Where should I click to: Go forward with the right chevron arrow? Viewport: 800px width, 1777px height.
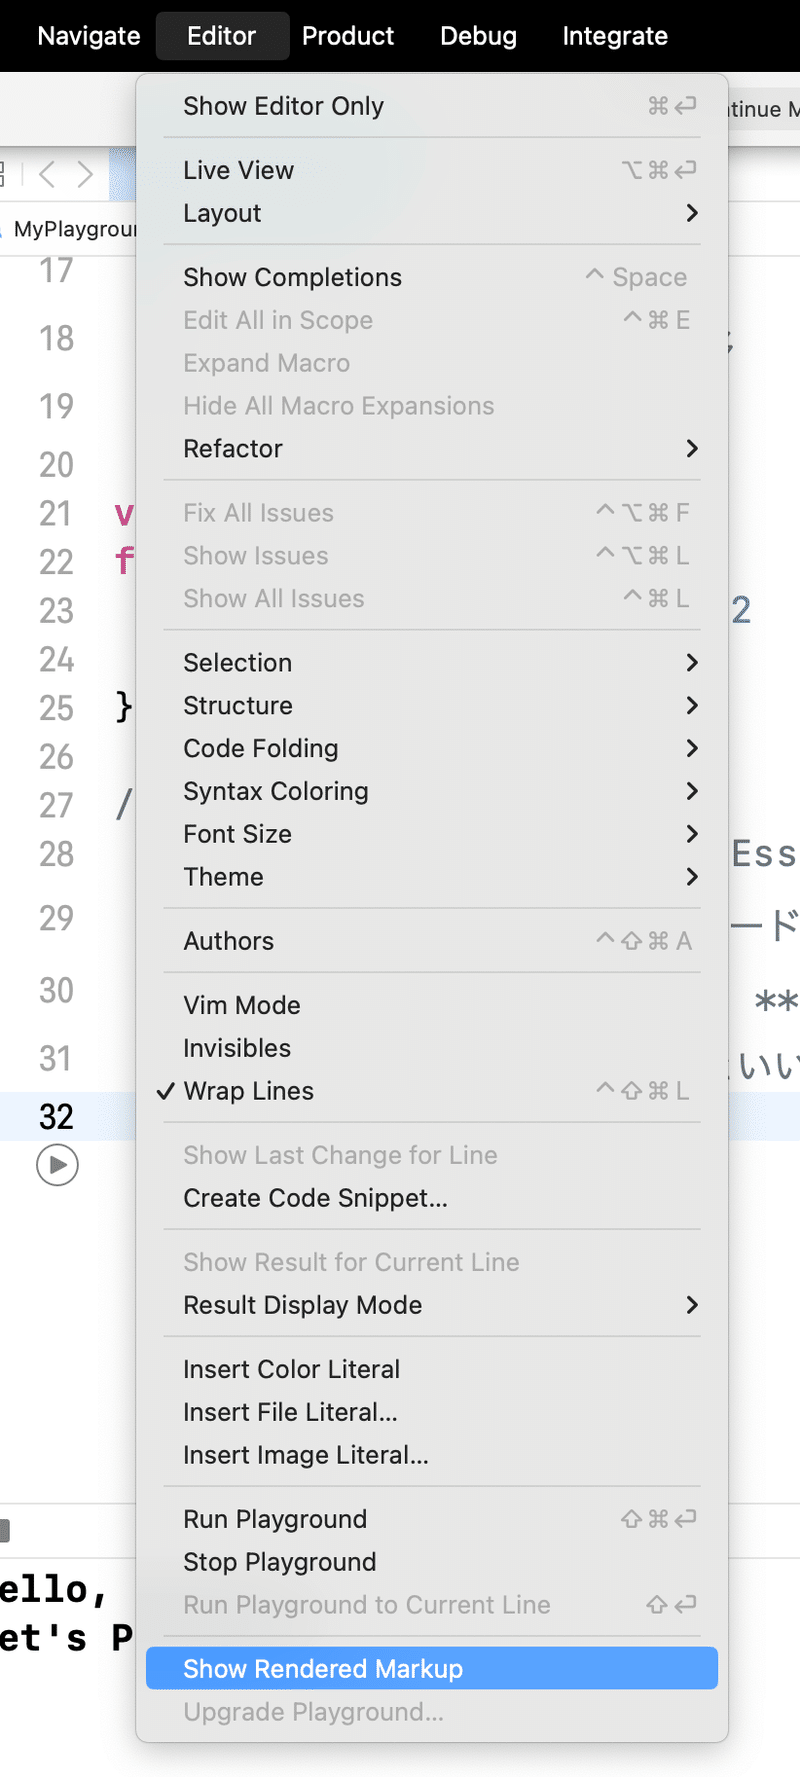tap(86, 174)
